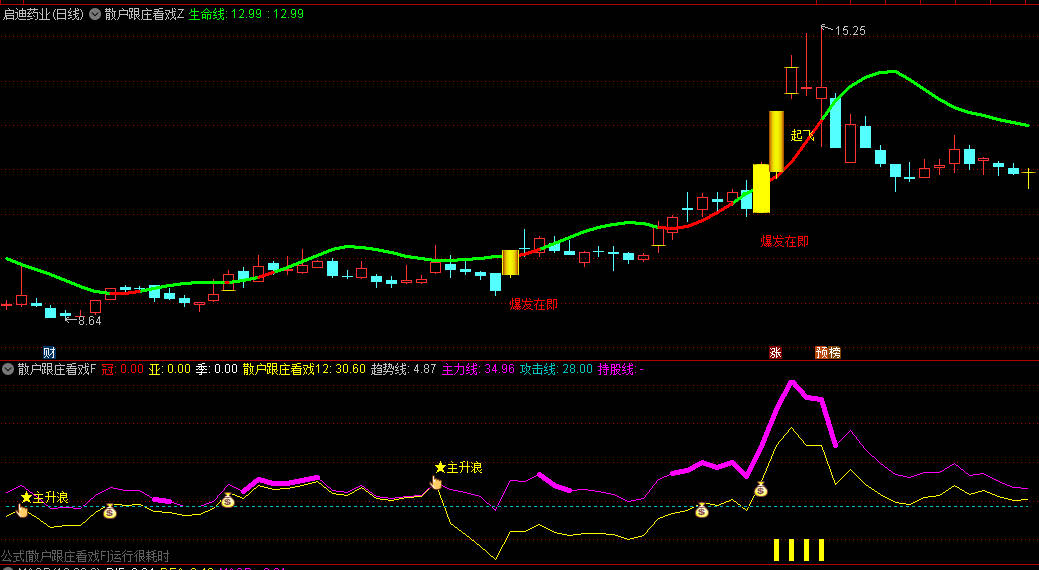Open the dropdown arrow beside 散户跟庄看戏Z

click(95, 14)
